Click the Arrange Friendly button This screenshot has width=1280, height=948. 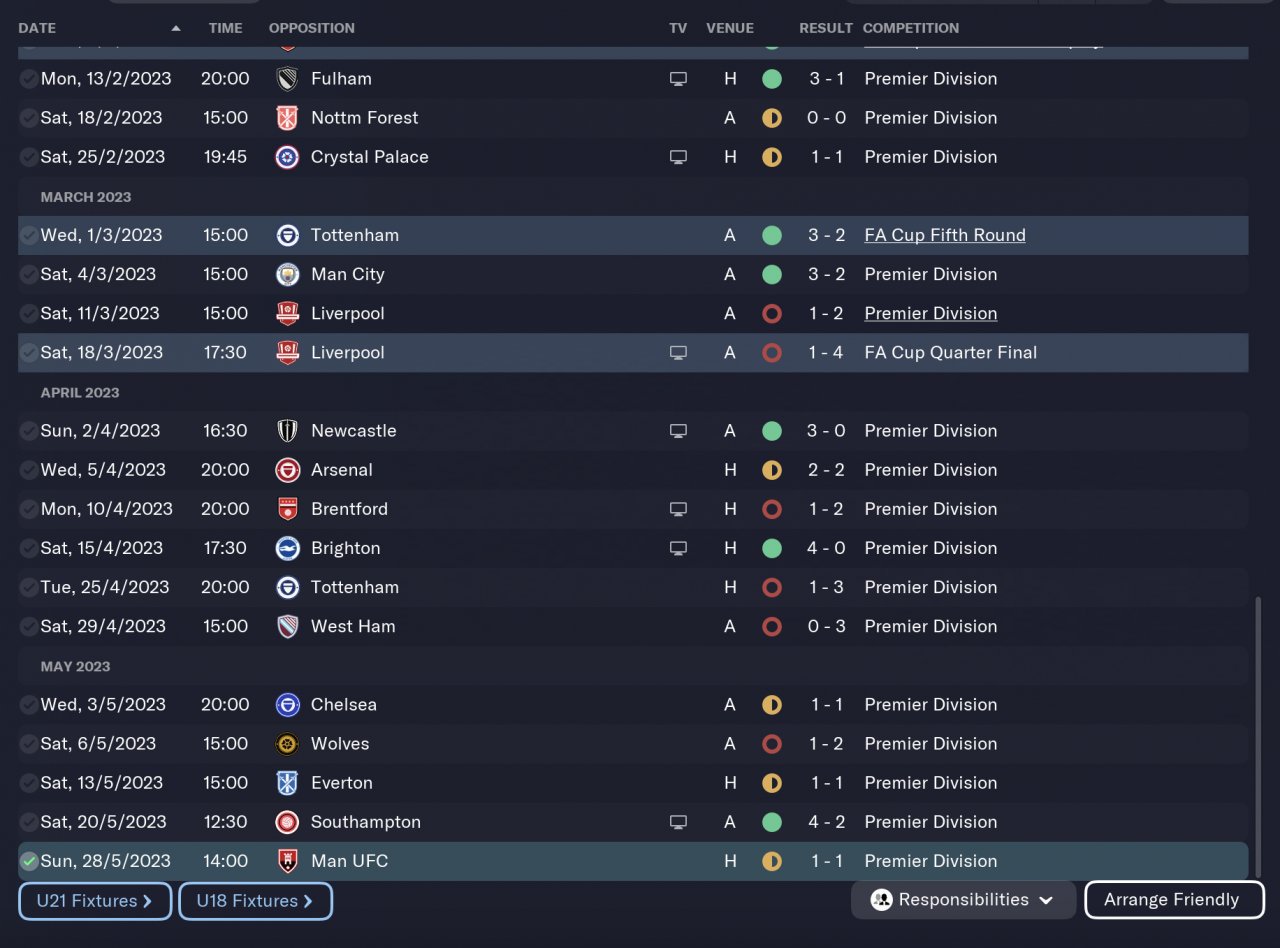[x=1173, y=900]
